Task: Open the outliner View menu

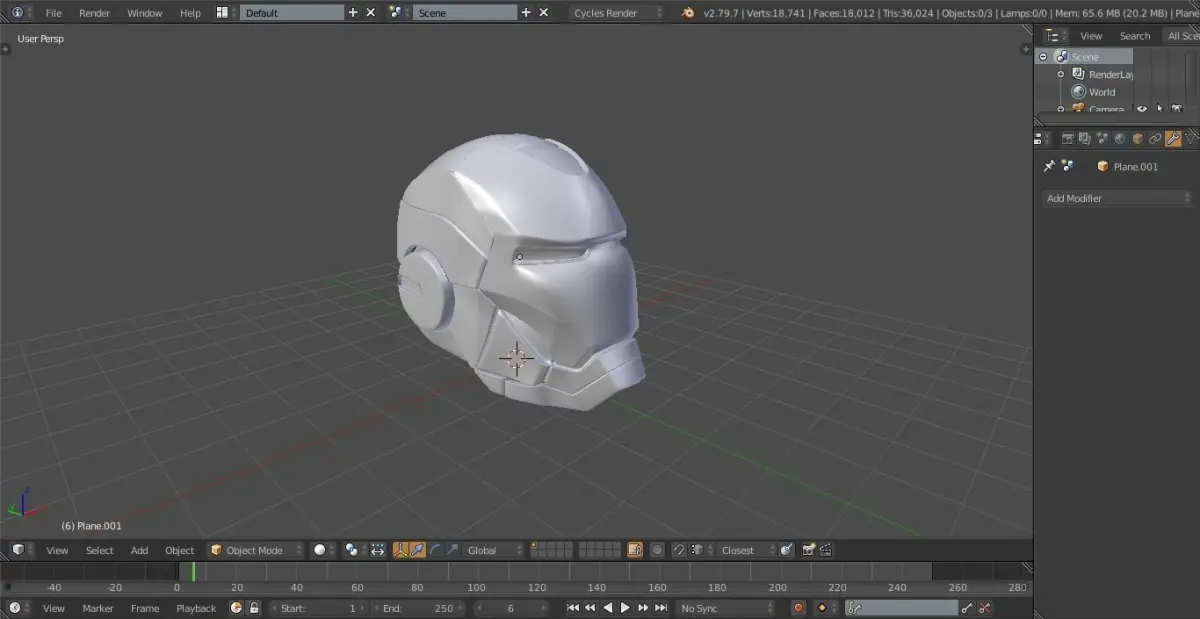Action: (x=1091, y=36)
